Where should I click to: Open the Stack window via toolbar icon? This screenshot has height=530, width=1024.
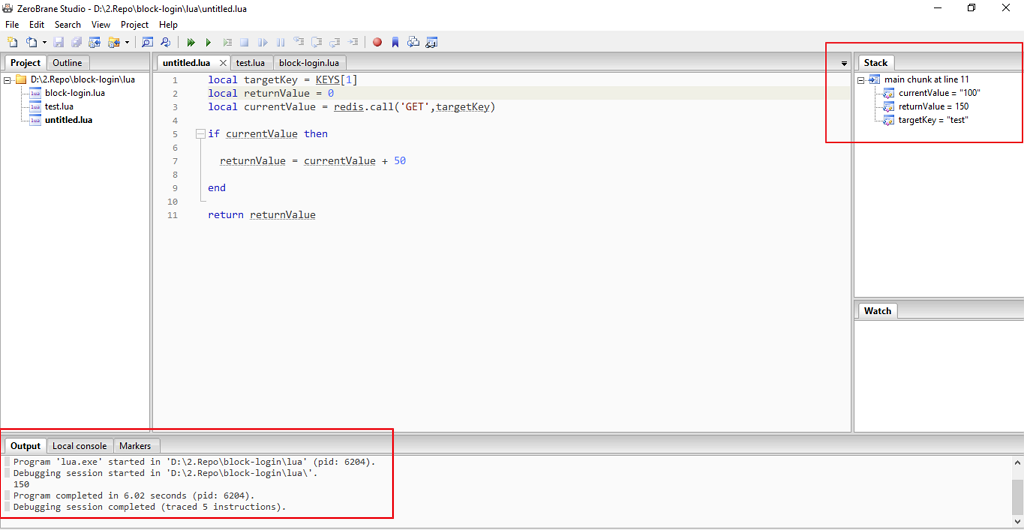click(413, 42)
